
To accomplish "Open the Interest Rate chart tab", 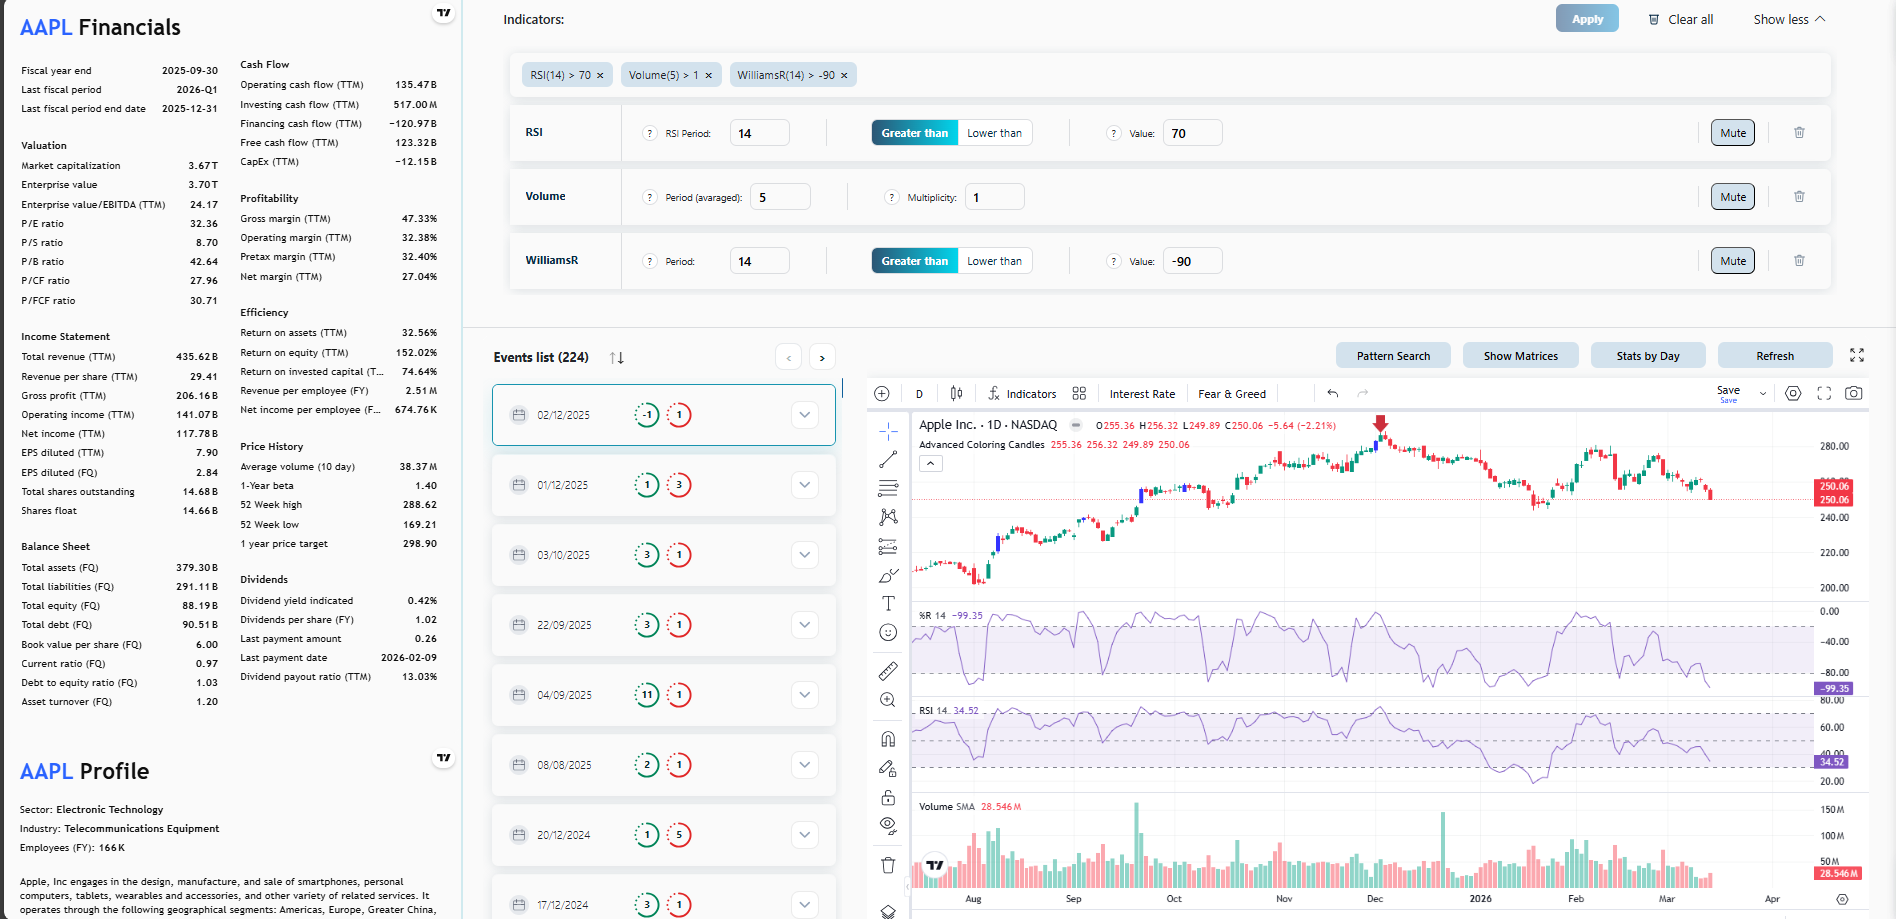I will [1142, 394].
